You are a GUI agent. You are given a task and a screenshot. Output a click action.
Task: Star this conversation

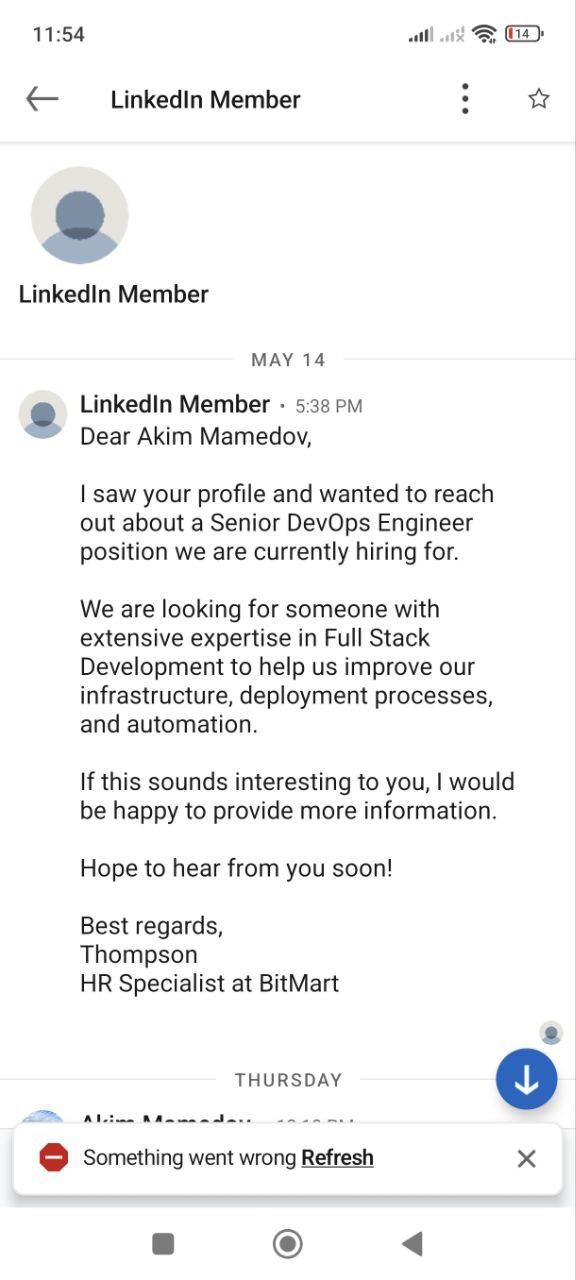[539, 98]
